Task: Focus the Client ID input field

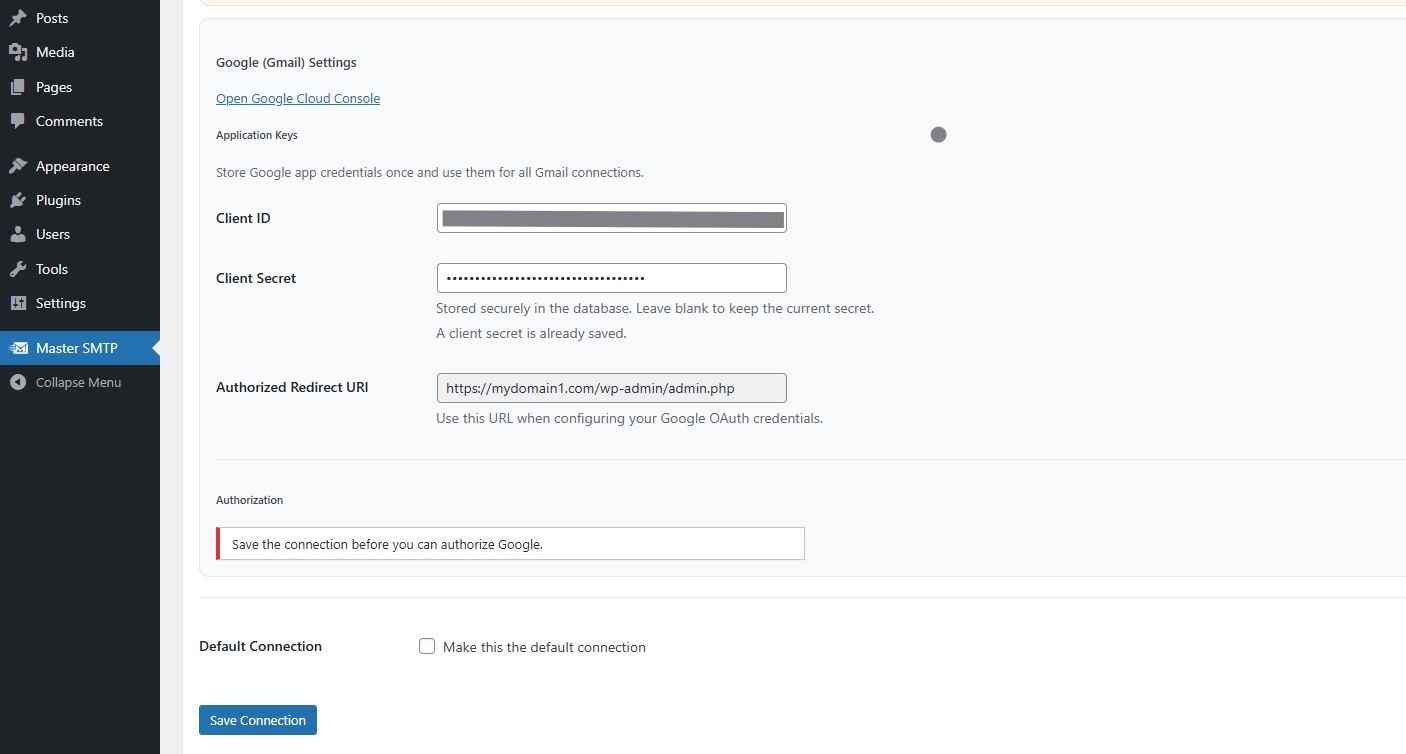Action: point(611,218)
